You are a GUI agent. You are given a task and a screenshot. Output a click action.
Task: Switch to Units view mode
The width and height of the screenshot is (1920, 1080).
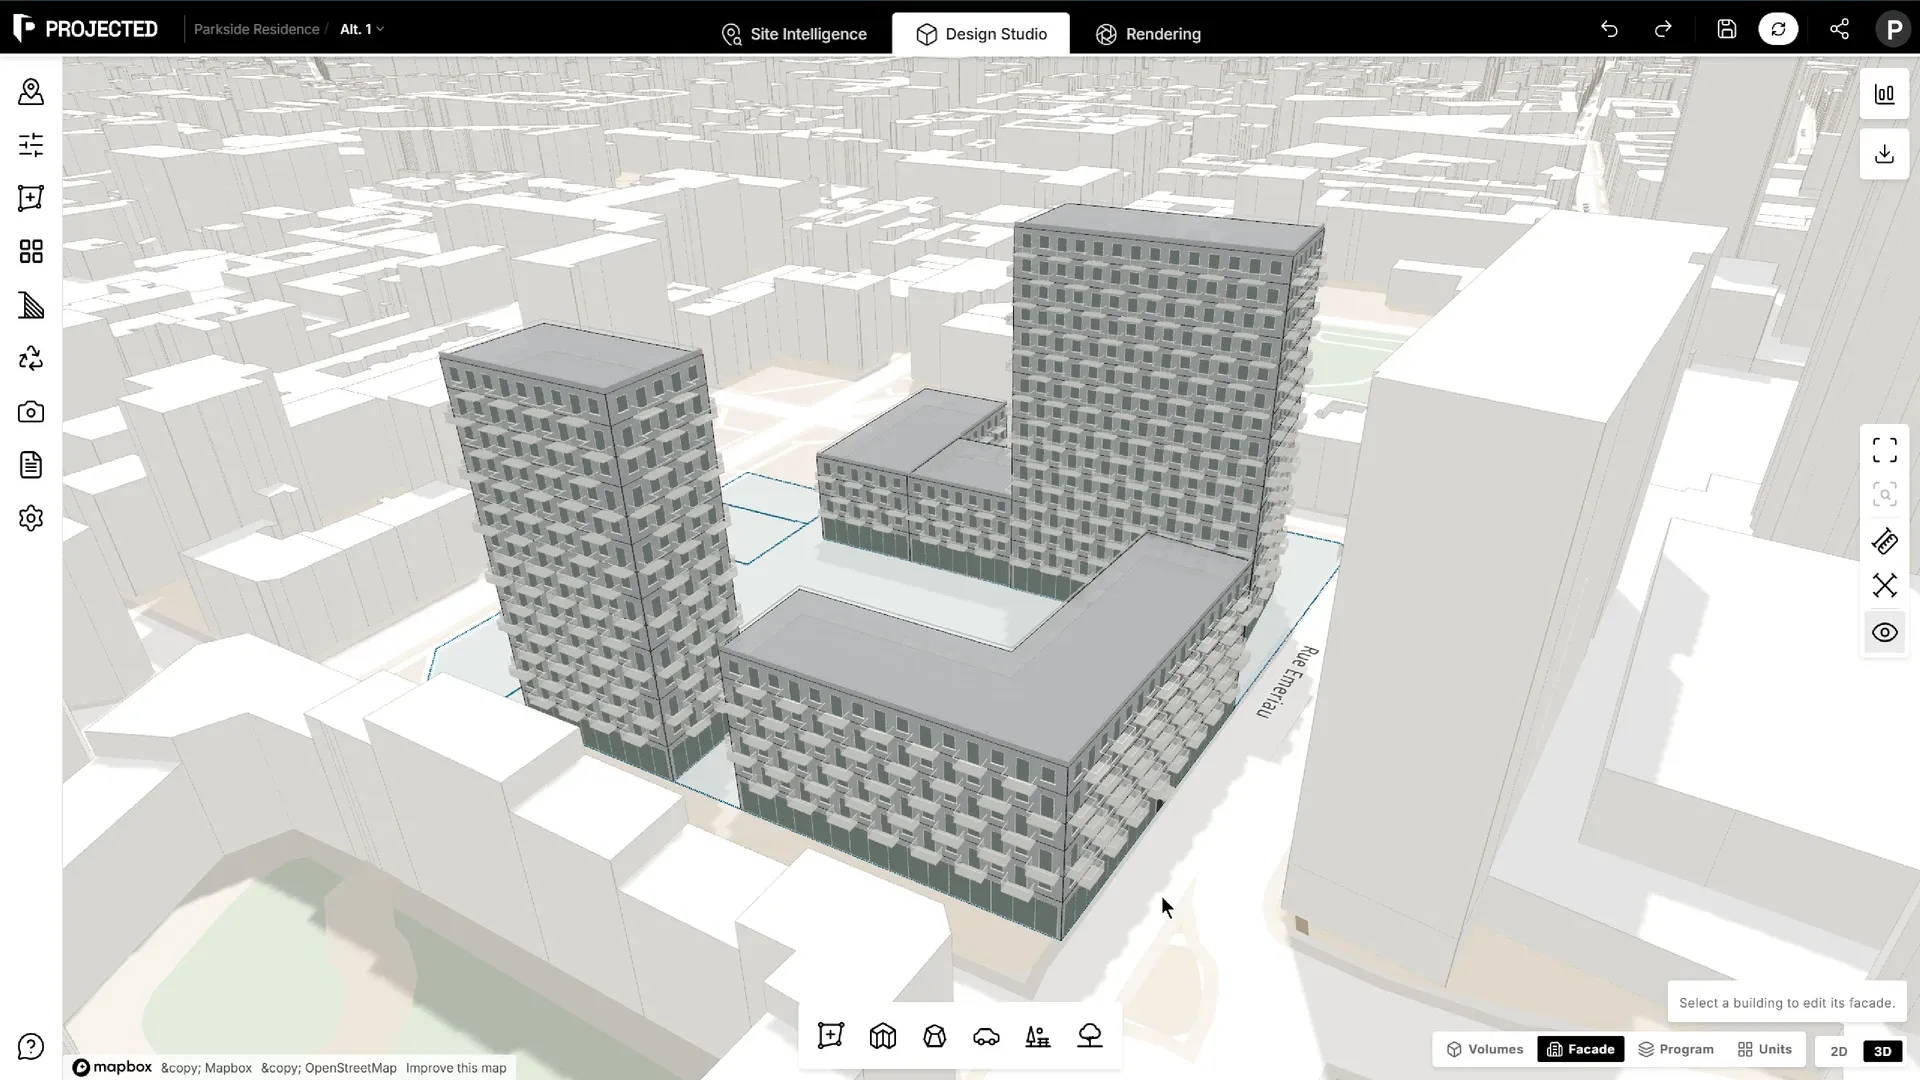point(1765,1049)
